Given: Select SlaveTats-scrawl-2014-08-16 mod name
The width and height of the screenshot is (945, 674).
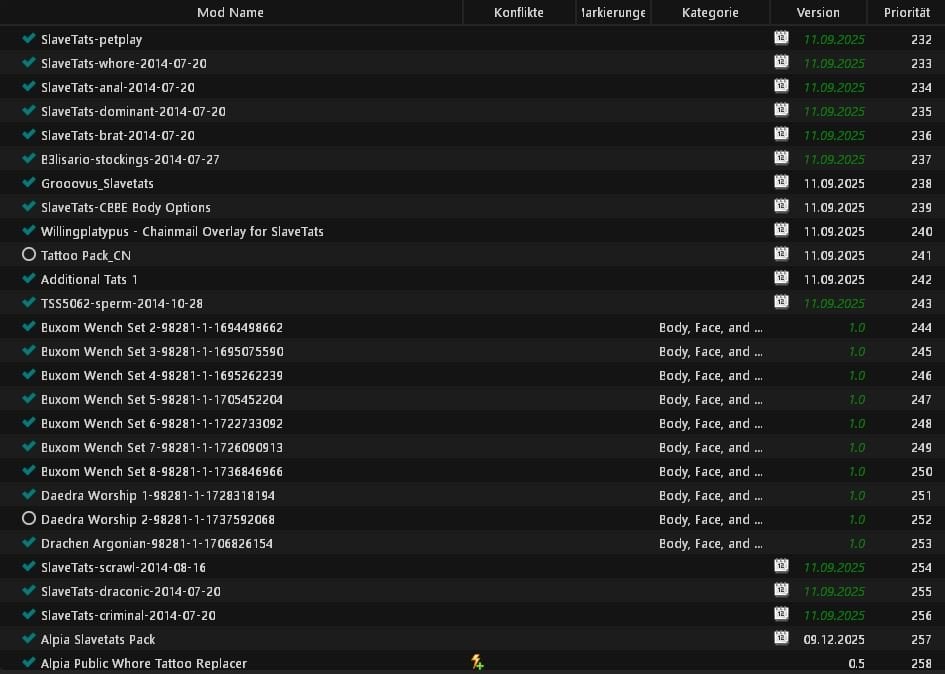Looking at the screenshot, I should click(x=123, y=567).
